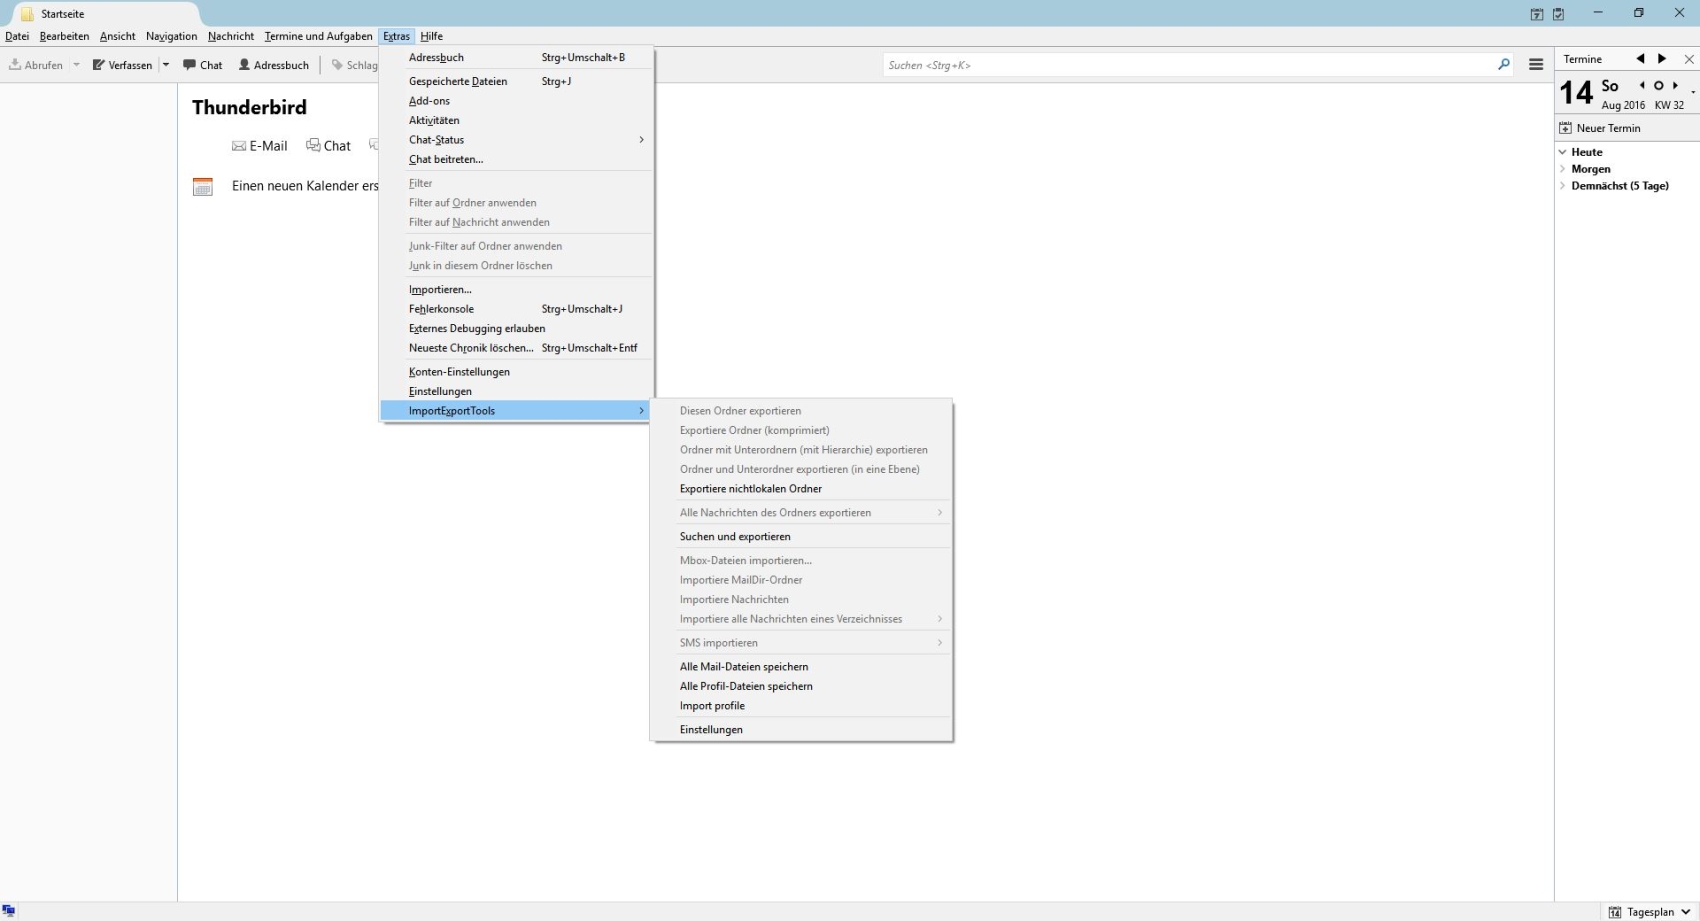Choose Gespeicherte Dateien in the Extras menu

point(516,81)
